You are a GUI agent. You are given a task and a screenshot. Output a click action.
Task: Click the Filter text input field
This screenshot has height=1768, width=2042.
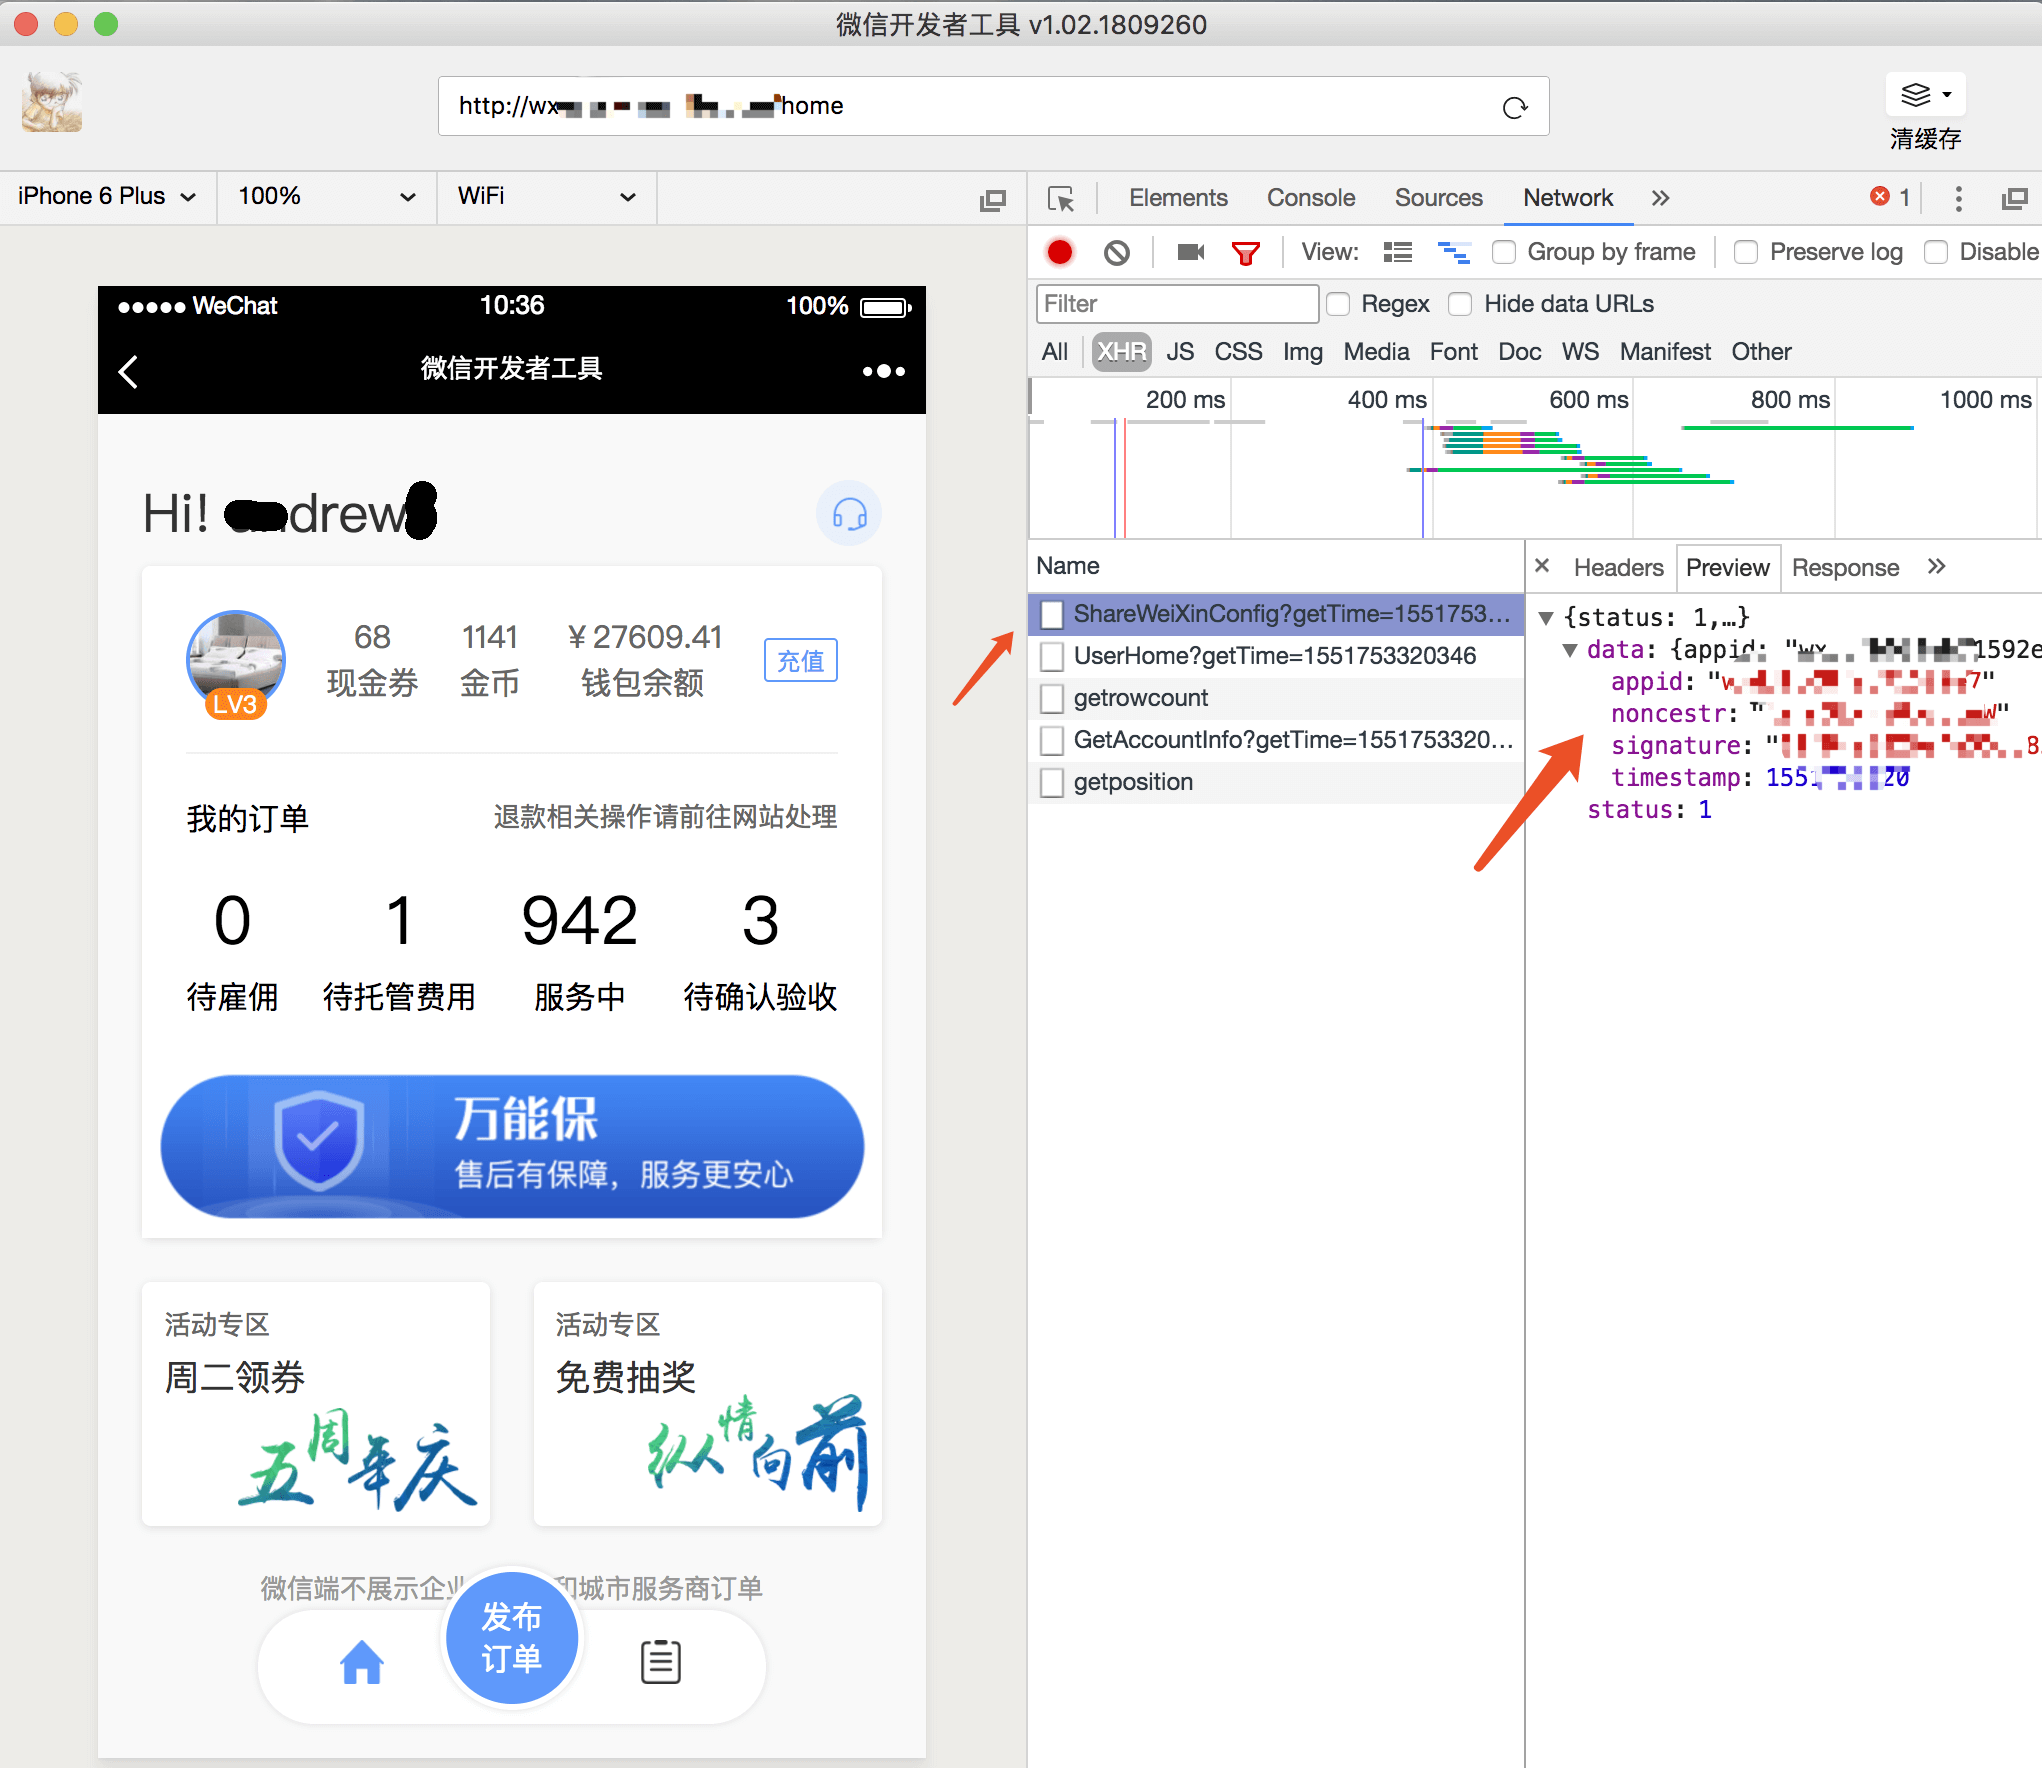1177,304
